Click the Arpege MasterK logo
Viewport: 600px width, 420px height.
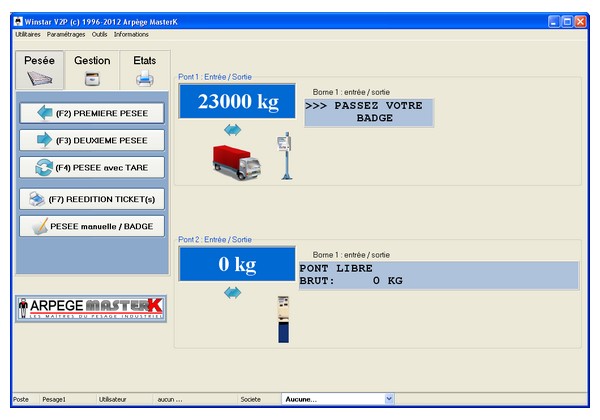pyautogui.click(x=91, y=309)
